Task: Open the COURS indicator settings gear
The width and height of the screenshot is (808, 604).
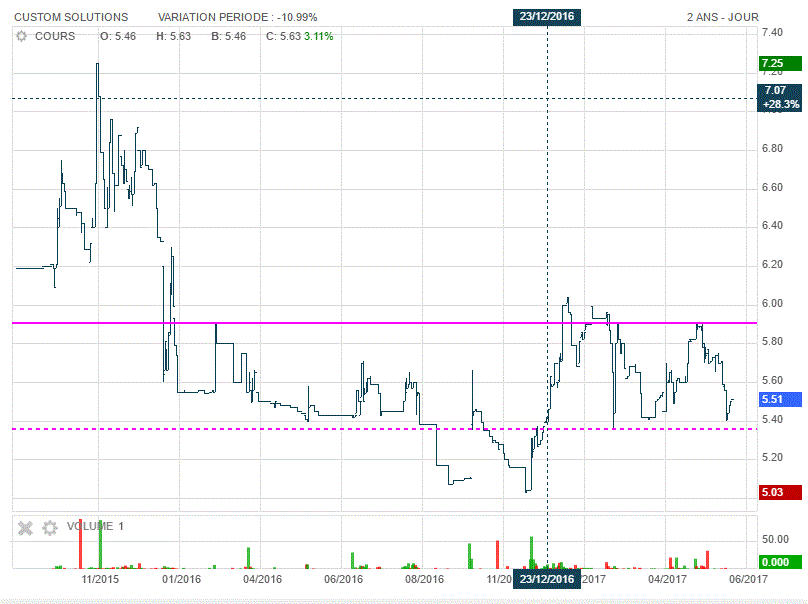Action: coord(21,37)
